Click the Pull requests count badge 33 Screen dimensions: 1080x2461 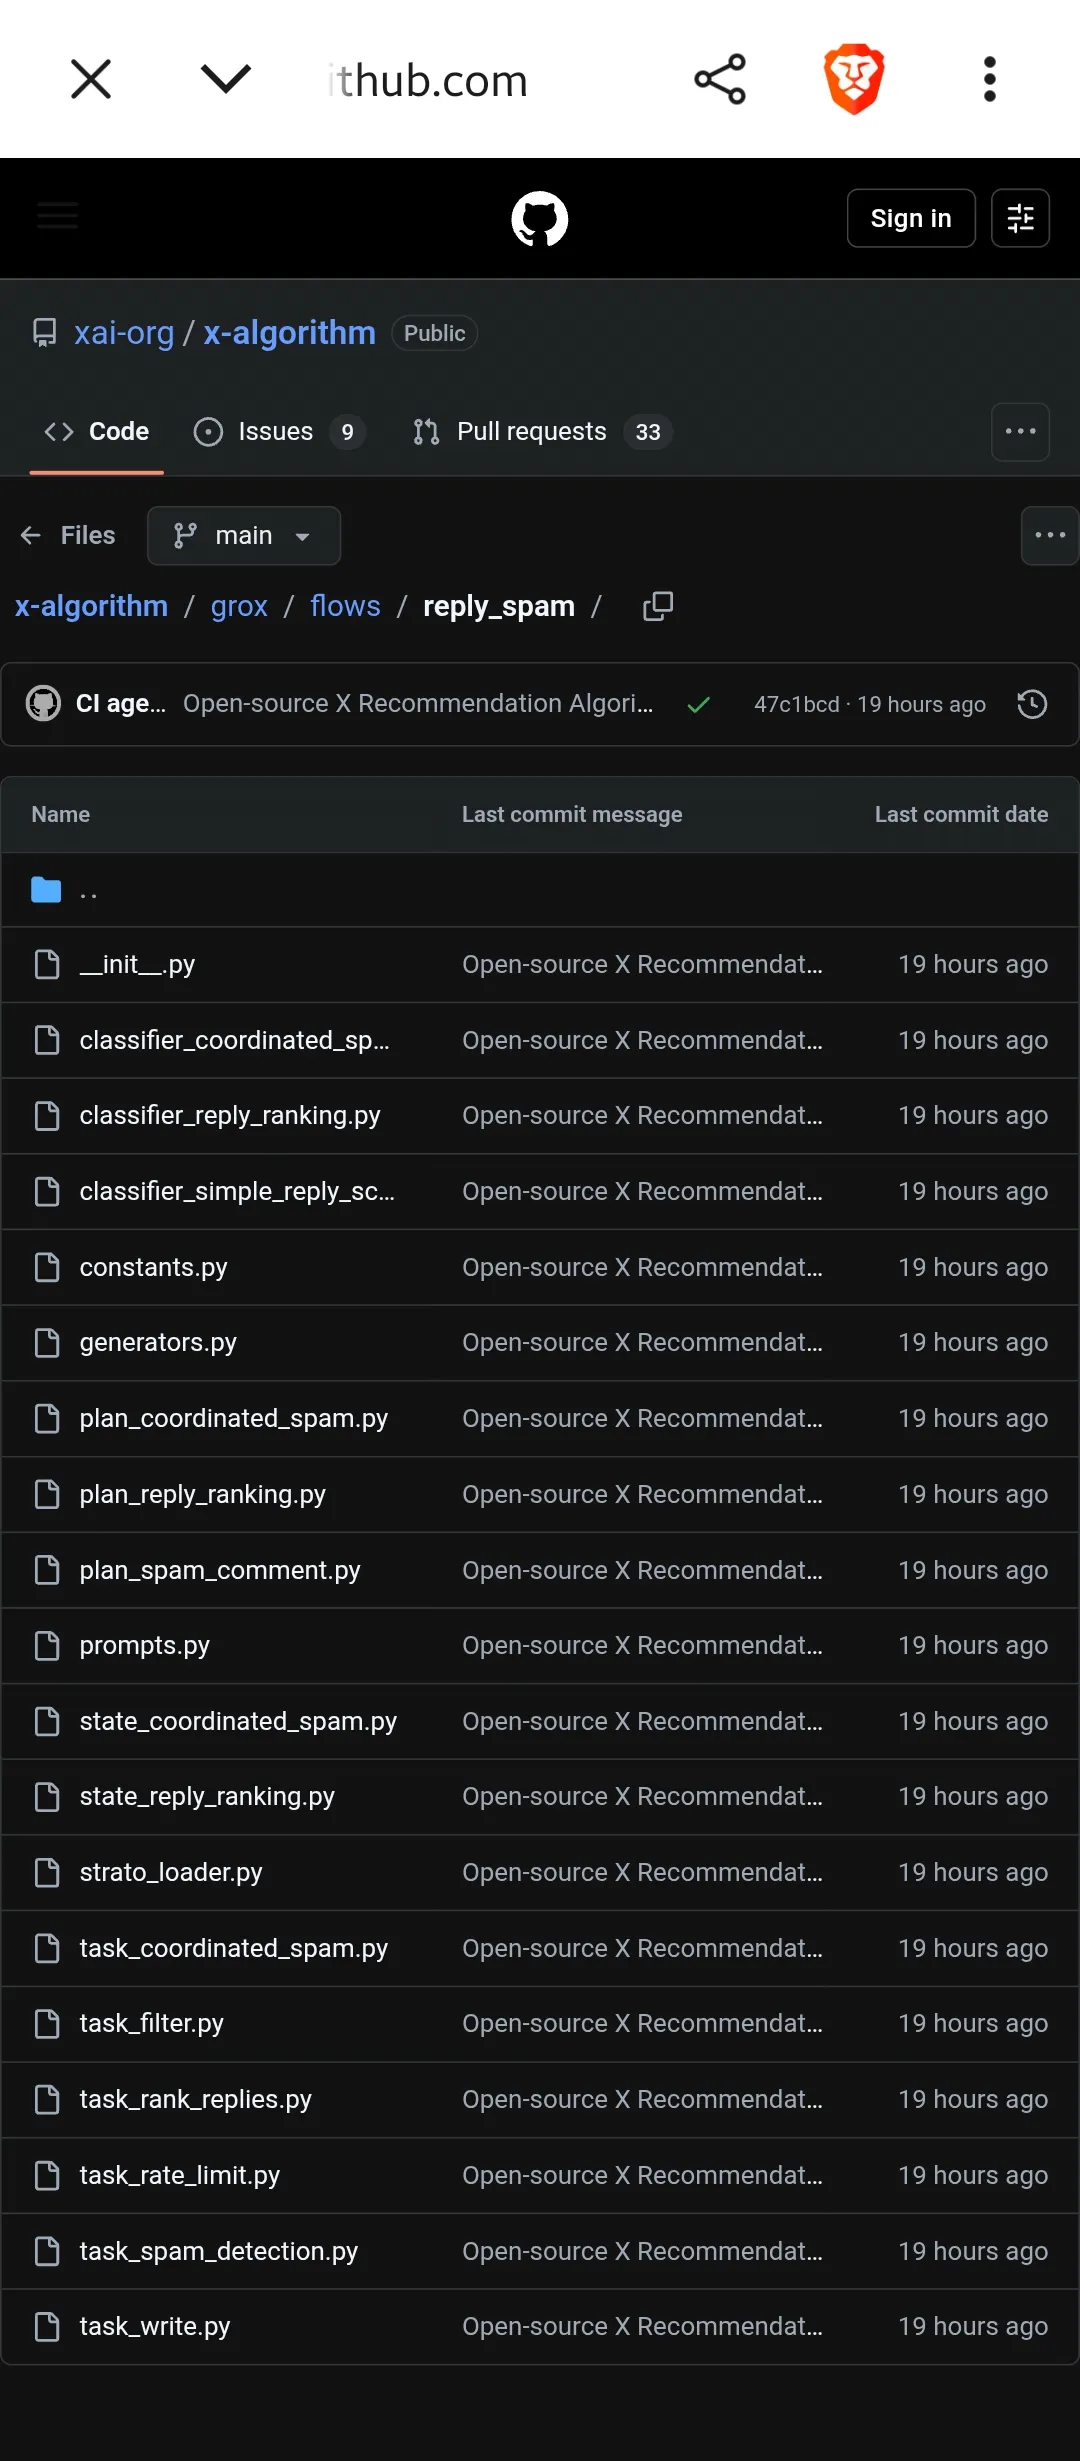coord(648,432)
